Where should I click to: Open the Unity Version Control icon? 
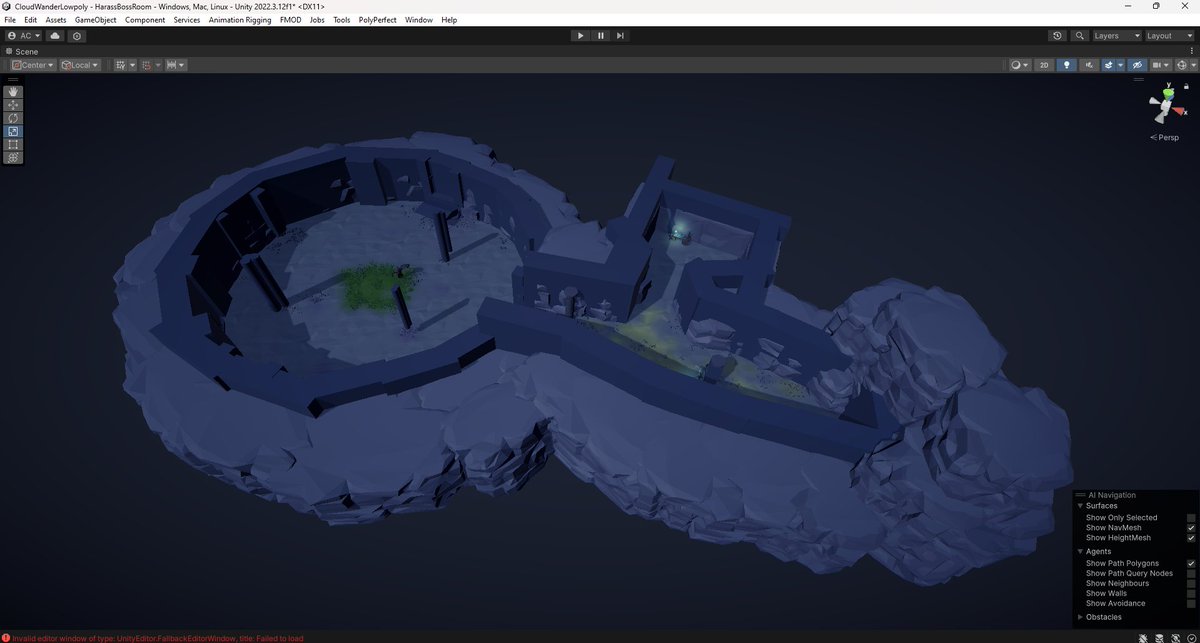click(x=77, y=35)
